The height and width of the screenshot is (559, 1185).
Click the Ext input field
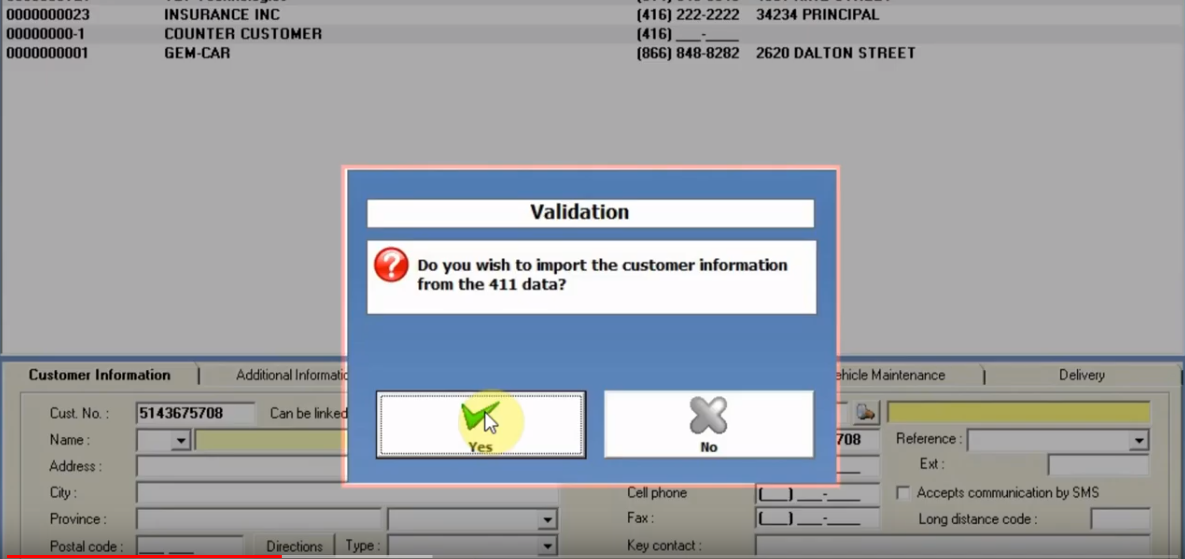(1098, 465)
